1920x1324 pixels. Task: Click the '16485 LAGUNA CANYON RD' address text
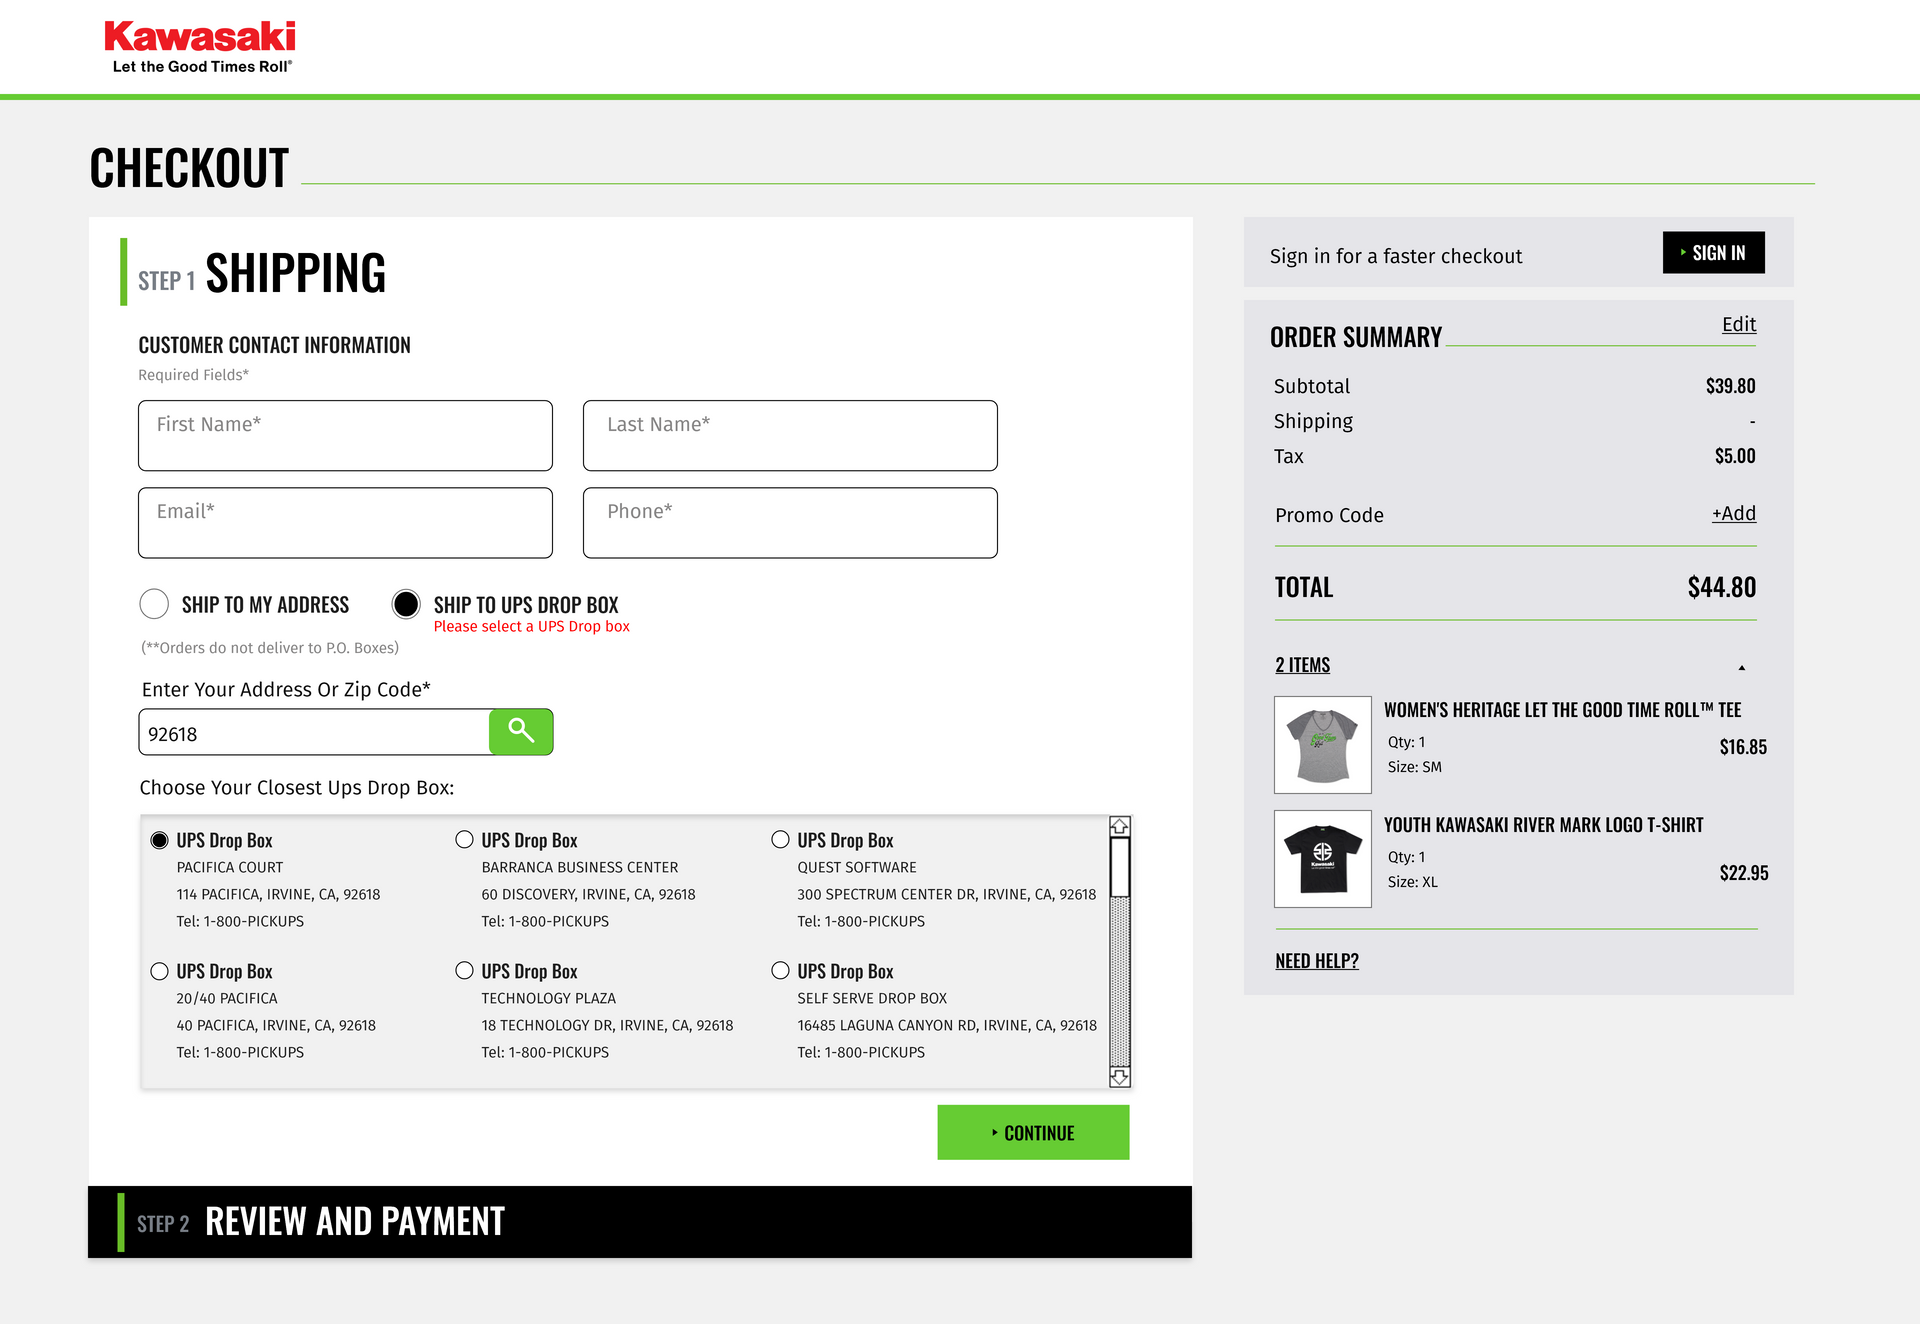pyautogui.click(x=947, y=1026)
